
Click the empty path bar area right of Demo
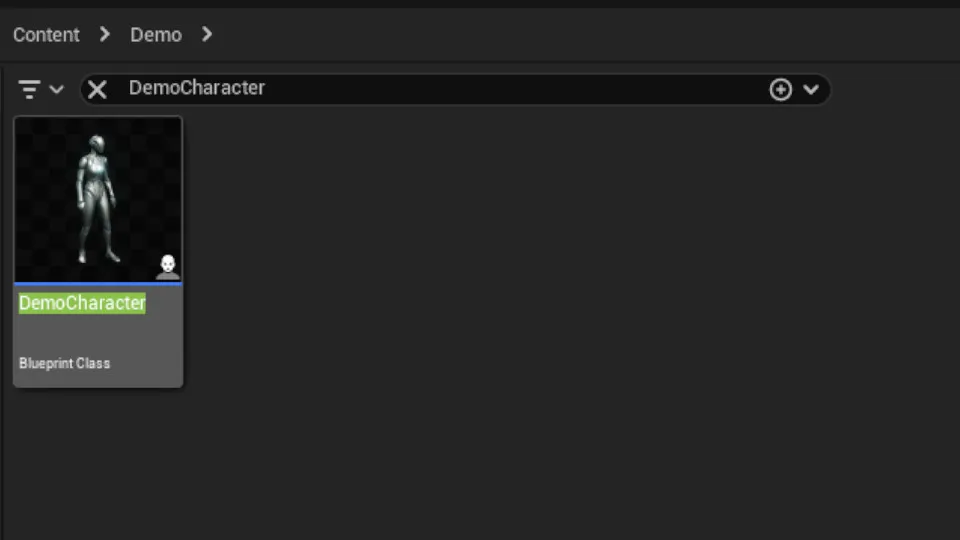point(582,35)
